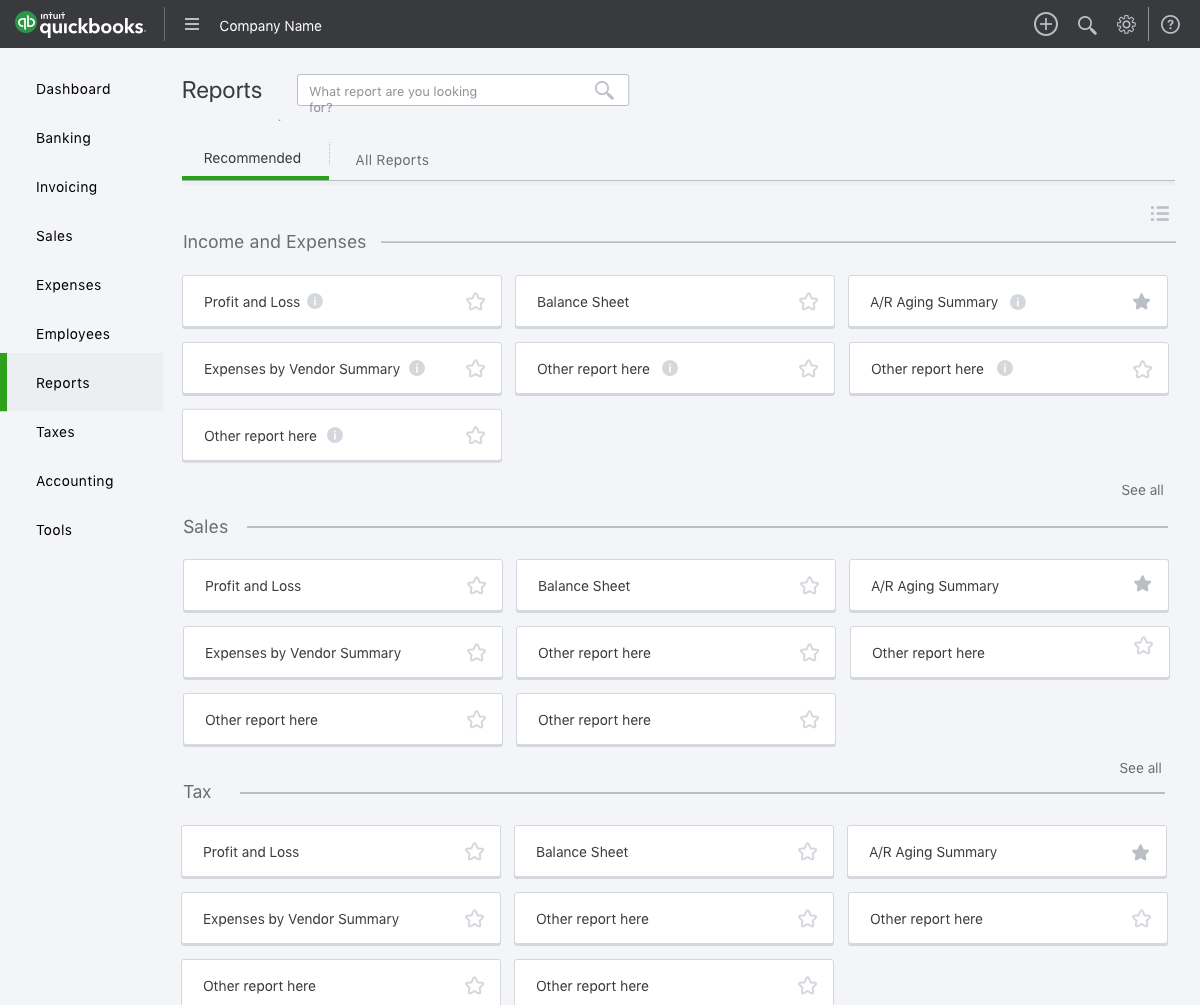See all Income and Expenses reports

(x=1142, y=490)
